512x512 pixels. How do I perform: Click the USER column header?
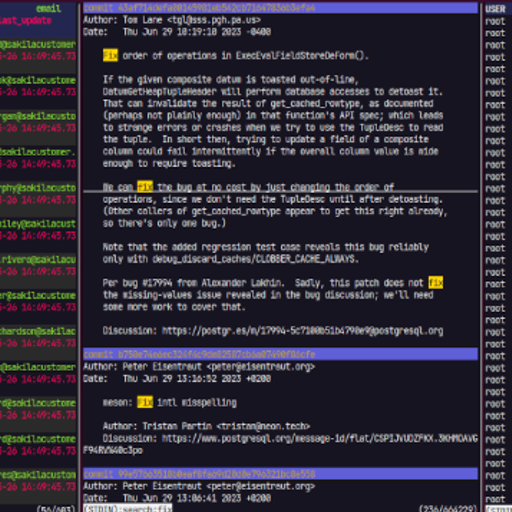[x=495, y=9]
